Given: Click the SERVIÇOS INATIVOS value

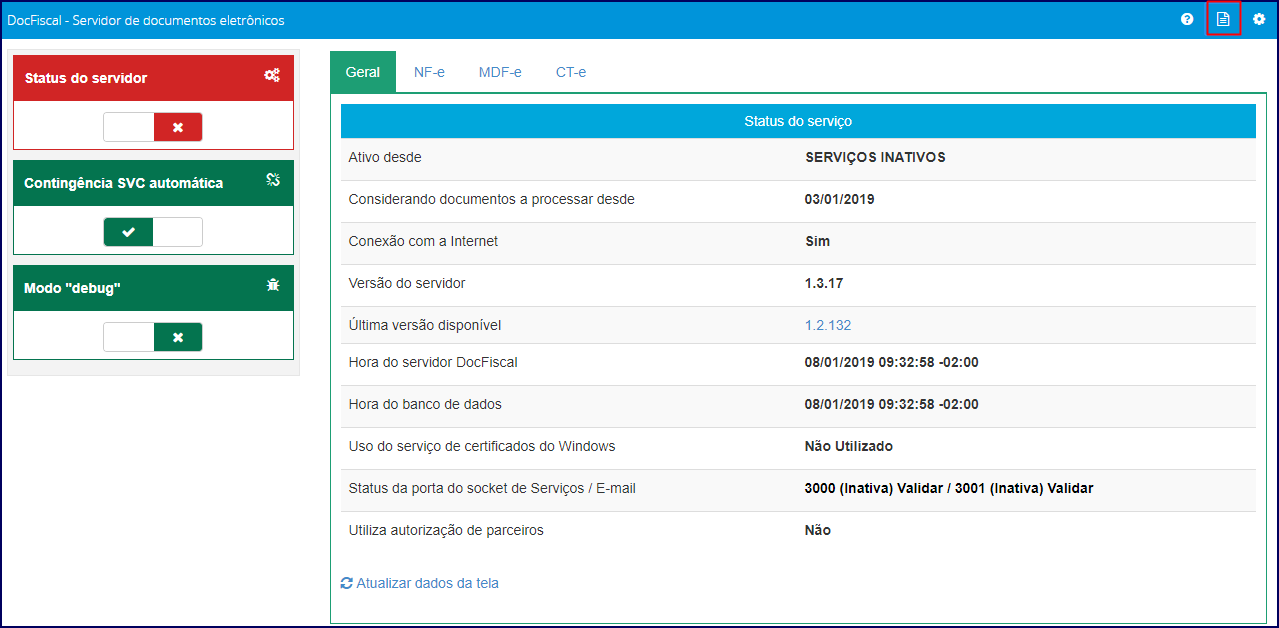Looking at the screenshot, I should point(875,157).
